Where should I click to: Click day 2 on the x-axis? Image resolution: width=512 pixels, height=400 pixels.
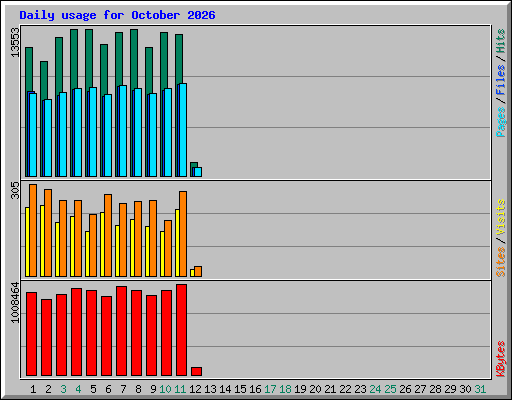48,389
